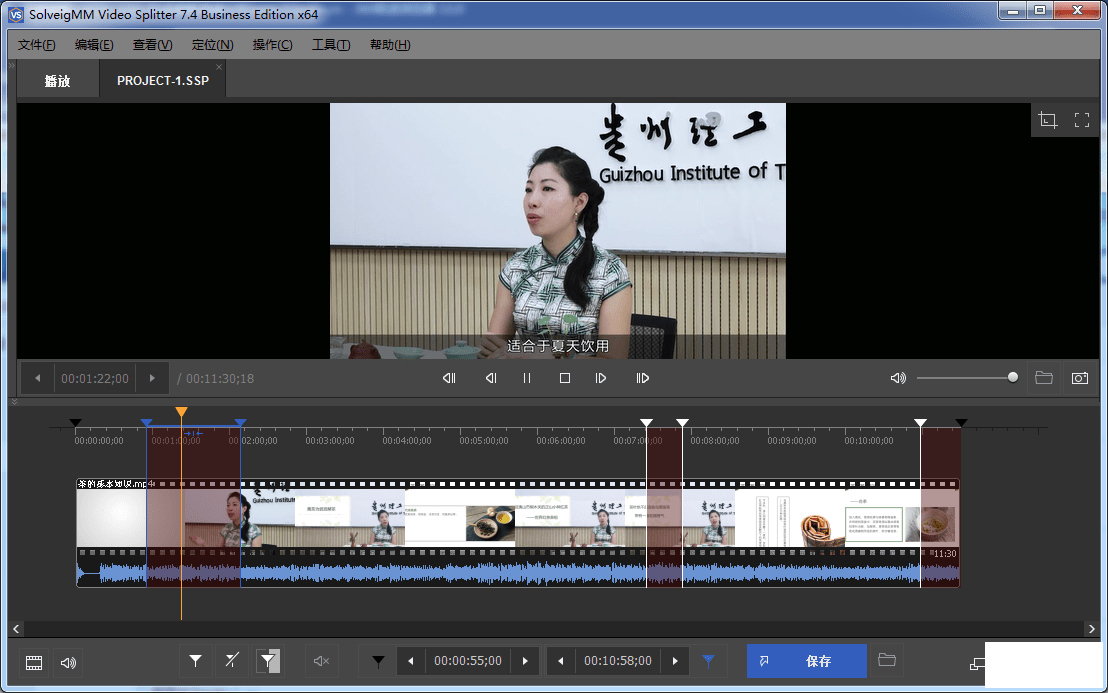Pause video playback

pyautogui.click(x=526, y=378)
